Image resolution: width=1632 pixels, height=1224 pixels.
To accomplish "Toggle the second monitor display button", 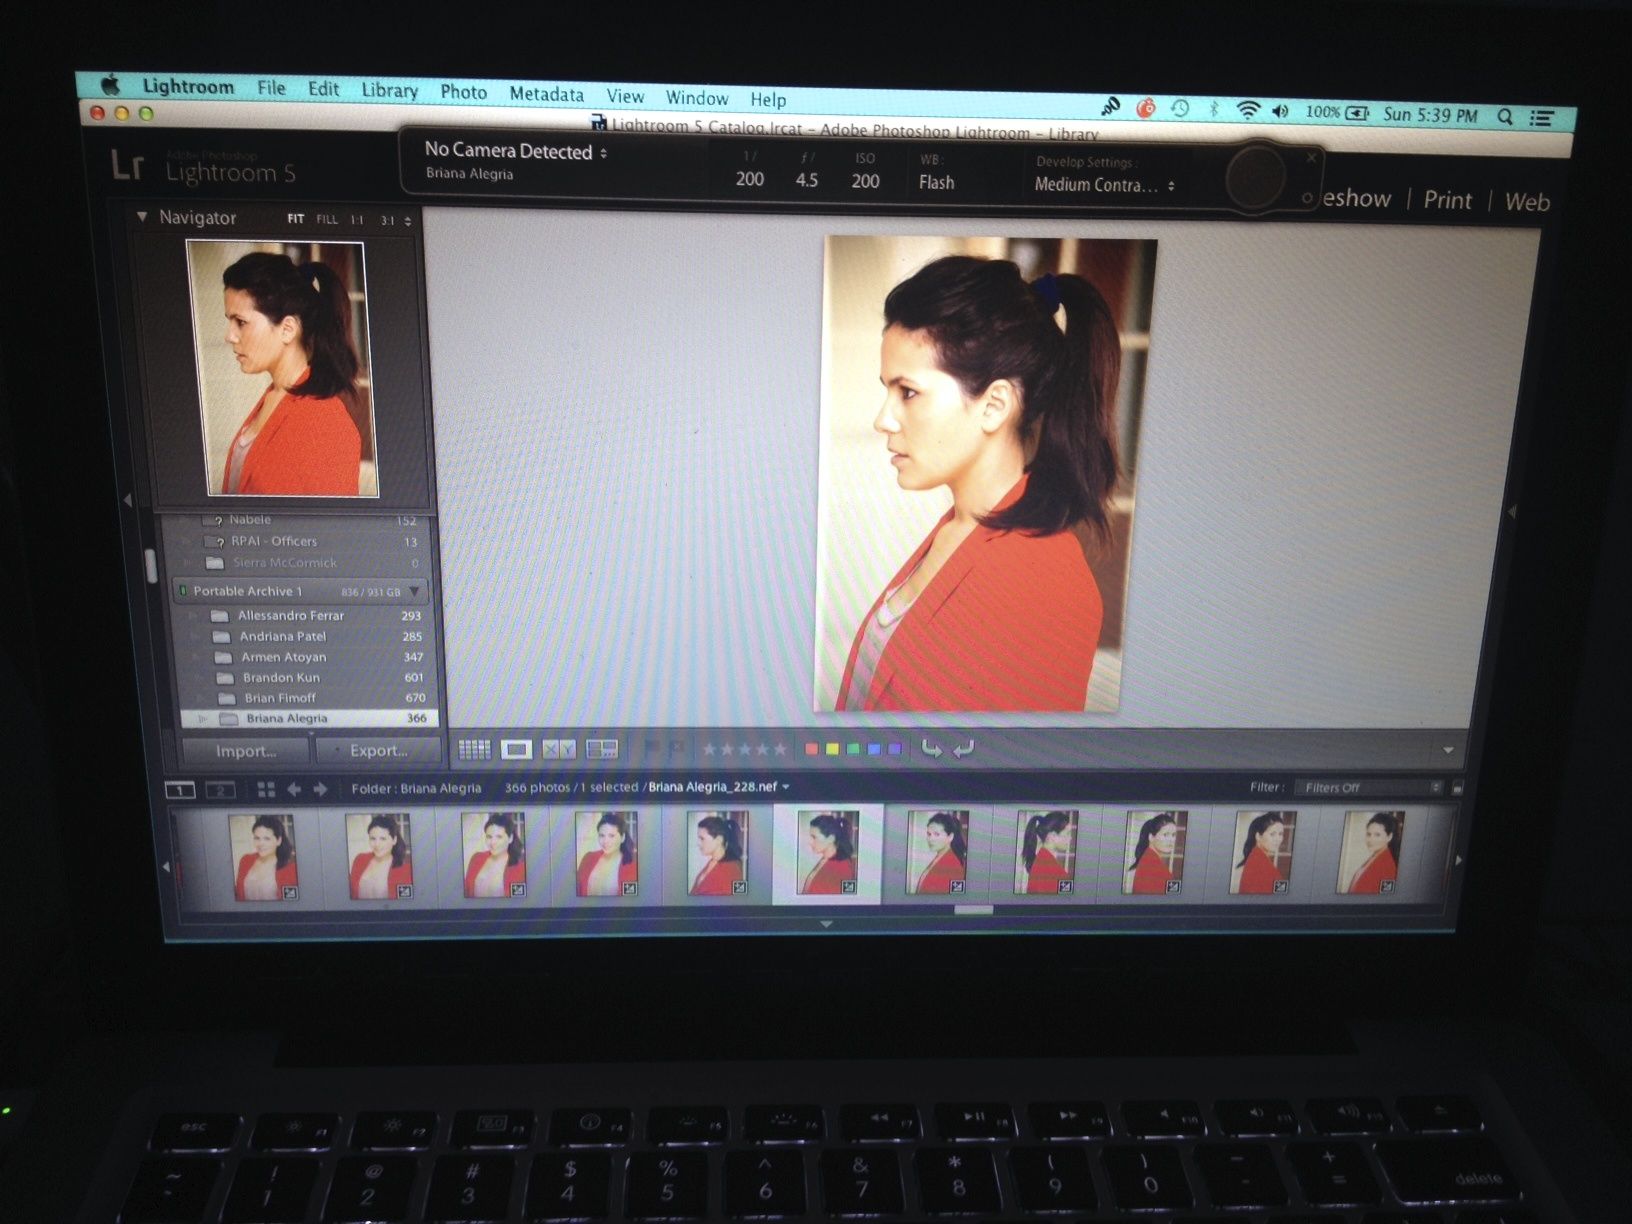I will (x=220, y=790).
